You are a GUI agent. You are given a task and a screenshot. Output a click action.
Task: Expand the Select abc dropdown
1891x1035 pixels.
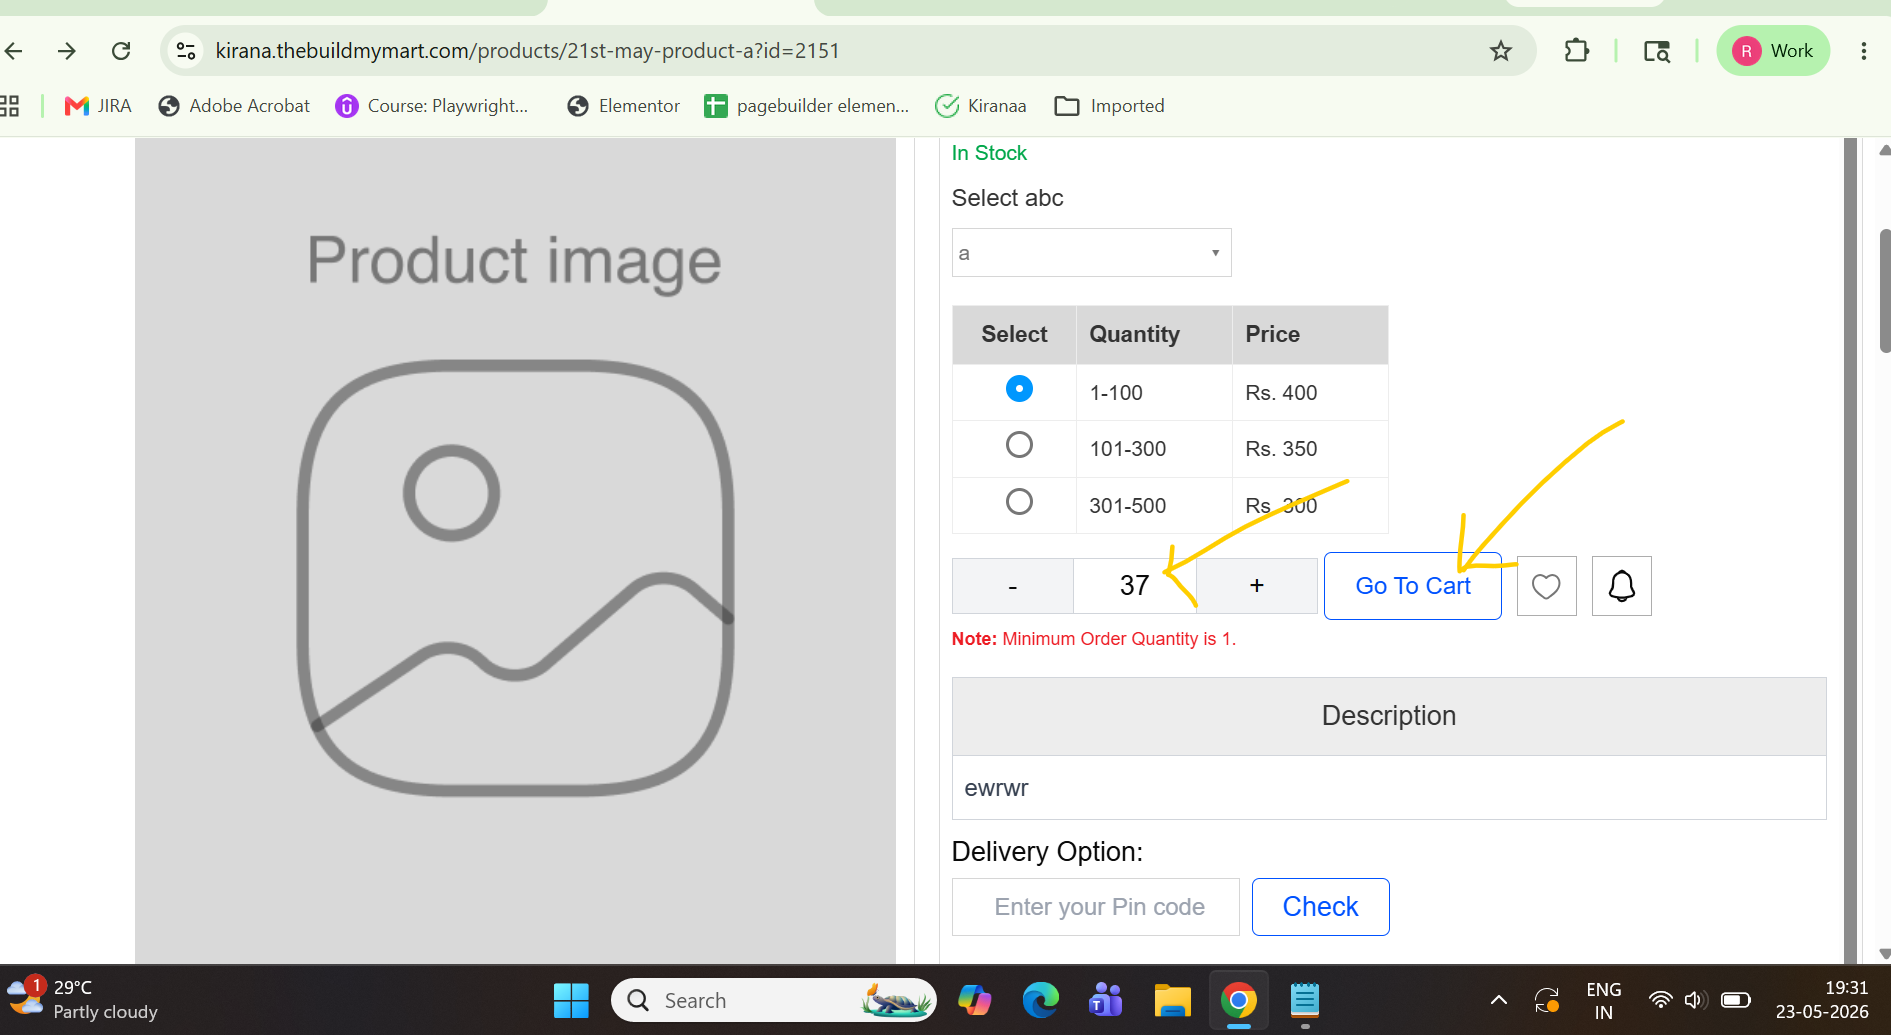pyautogui.click(x=1091, y=253)
